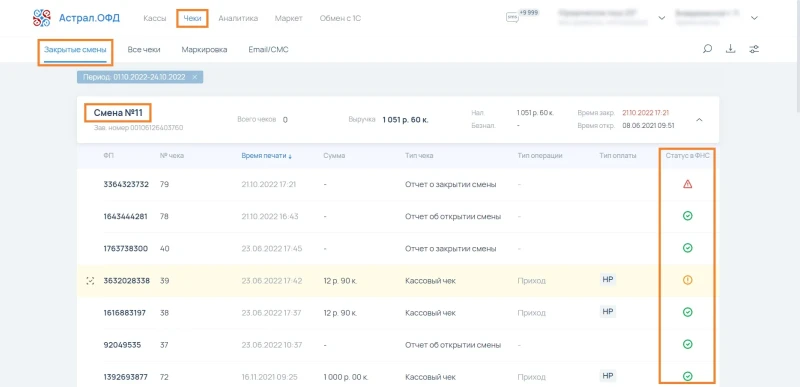Open the Аналитика menu

(x=238, y=18)
